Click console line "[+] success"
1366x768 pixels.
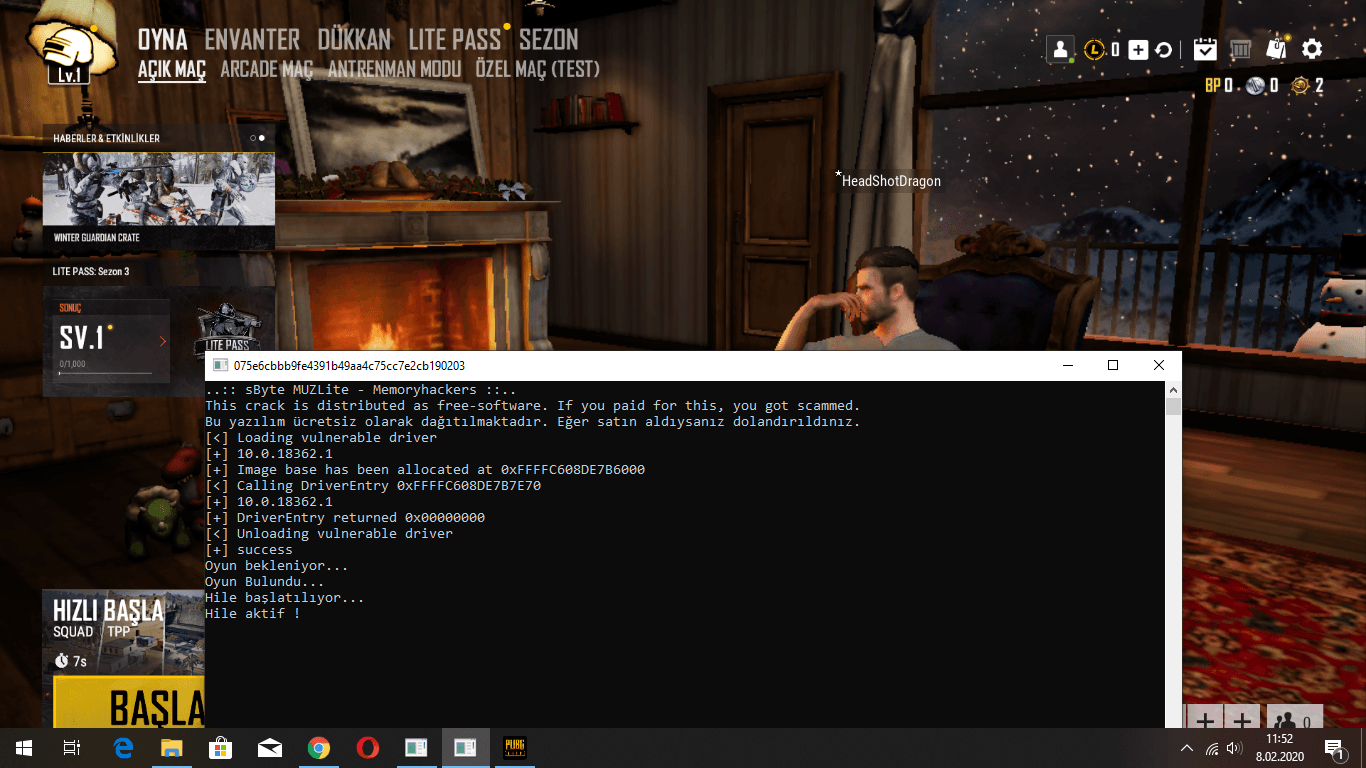(x=248, y=549)
